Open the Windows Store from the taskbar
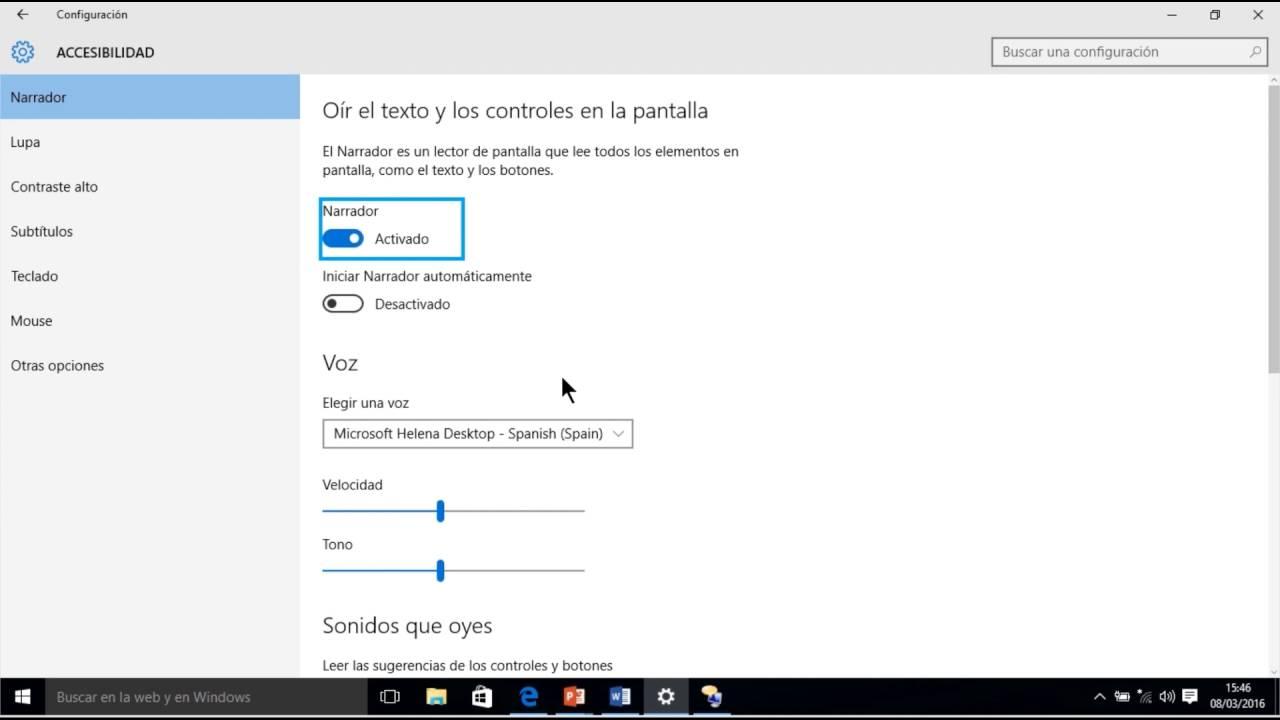Image resolution: width=1280 pixels, height=720 pixels. click(482, 696)
